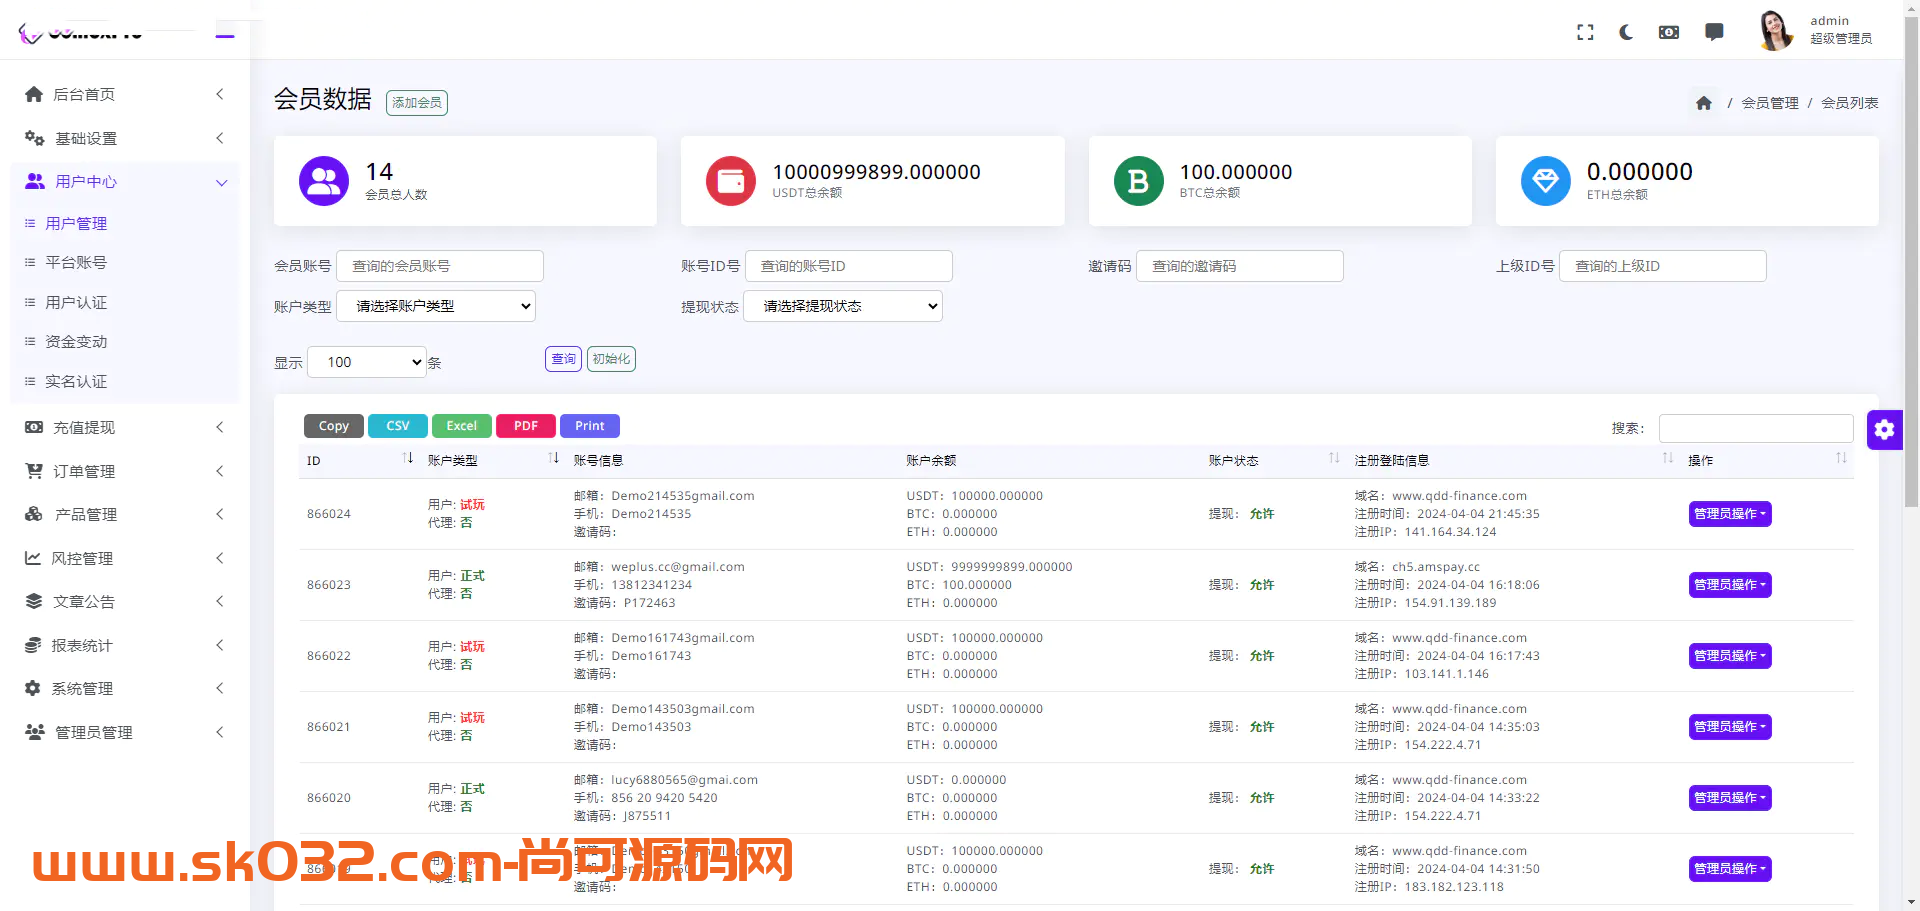Click users icon beside 用户中心
Screen dimensions: 1920x911
[35, 181]
